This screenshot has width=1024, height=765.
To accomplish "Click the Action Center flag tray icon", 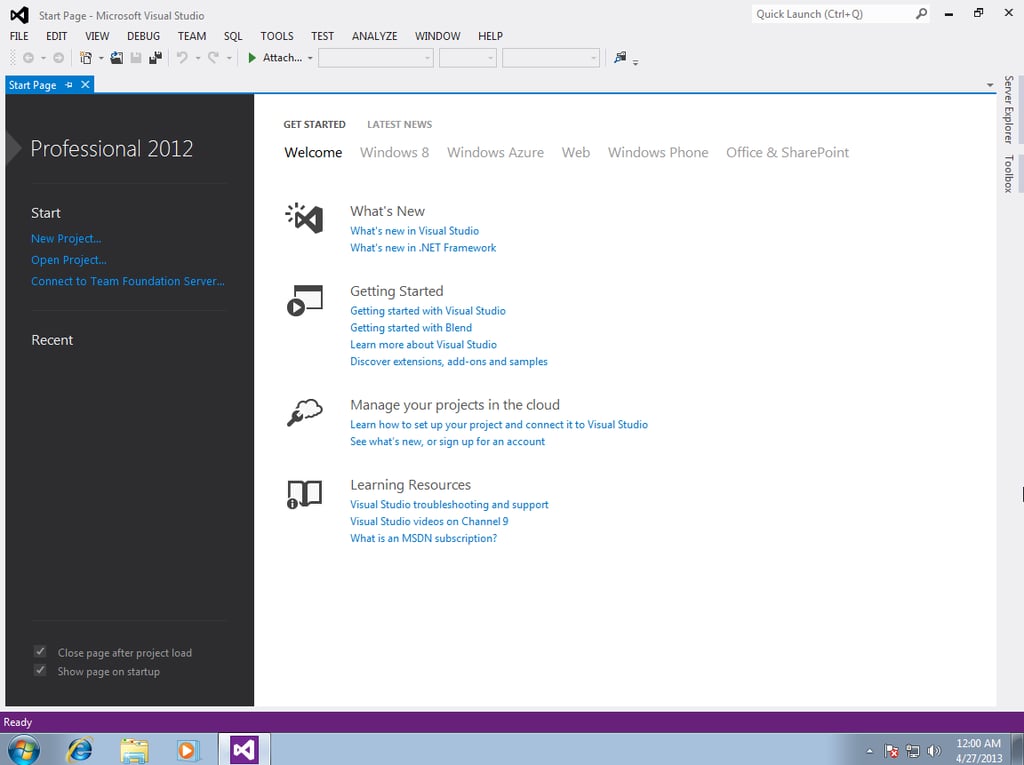I will pos(891,751).
